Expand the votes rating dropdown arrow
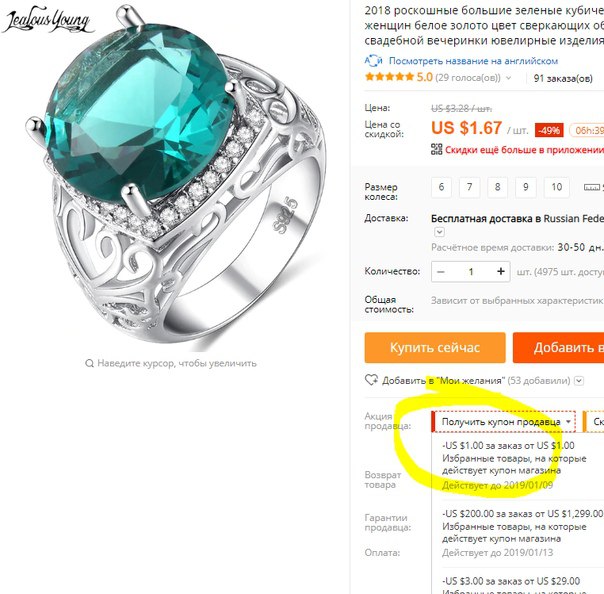Screen dimensions: 604x594 click(x=508, y=78)
